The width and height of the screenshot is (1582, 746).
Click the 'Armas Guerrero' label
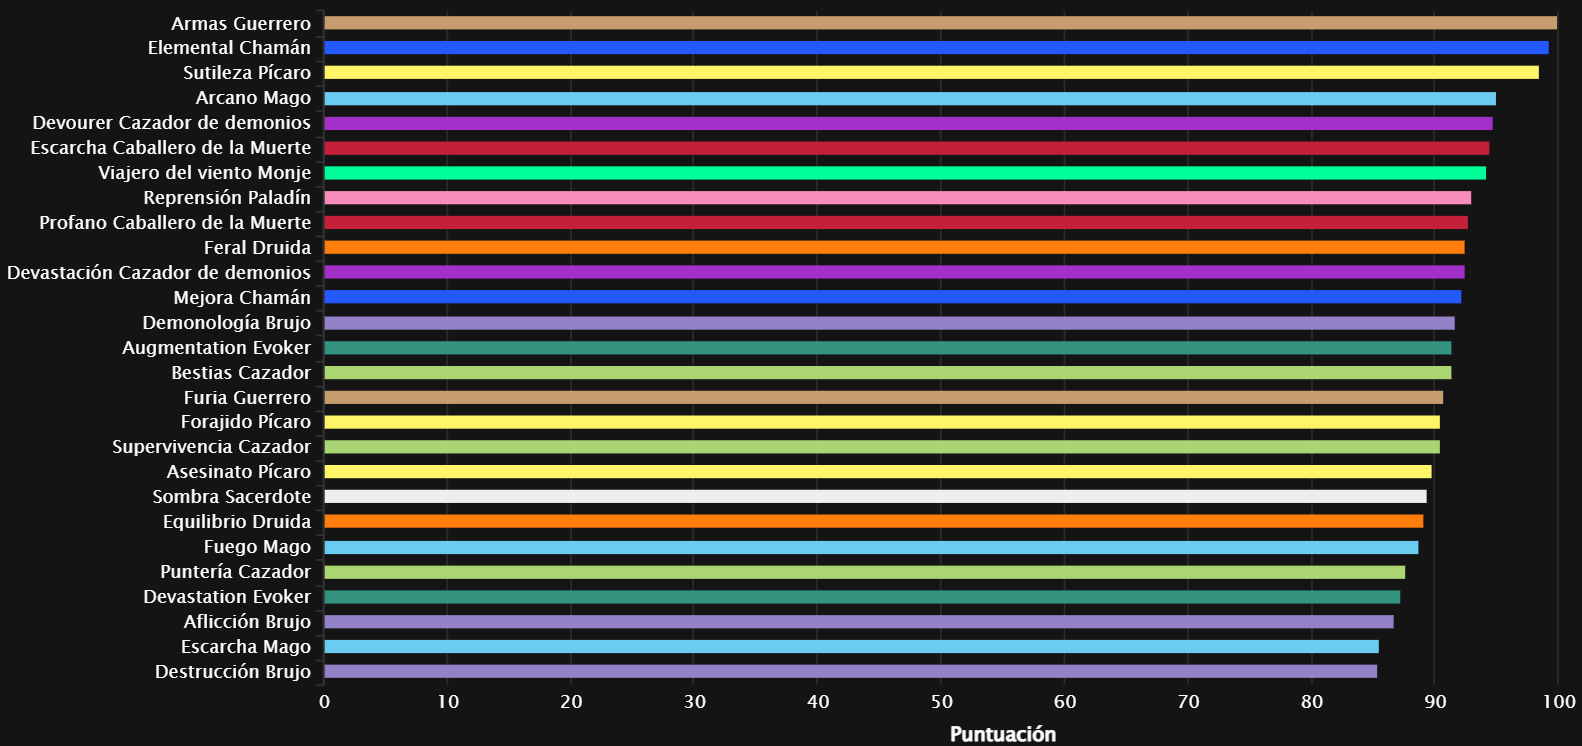pos(241,23)
